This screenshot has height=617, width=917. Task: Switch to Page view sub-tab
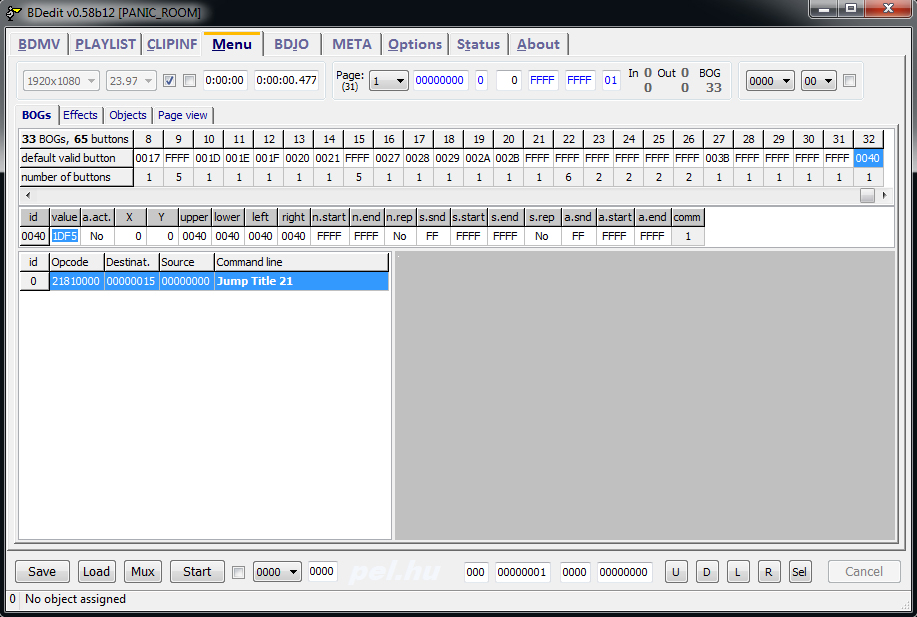click(x=182, y=115)
